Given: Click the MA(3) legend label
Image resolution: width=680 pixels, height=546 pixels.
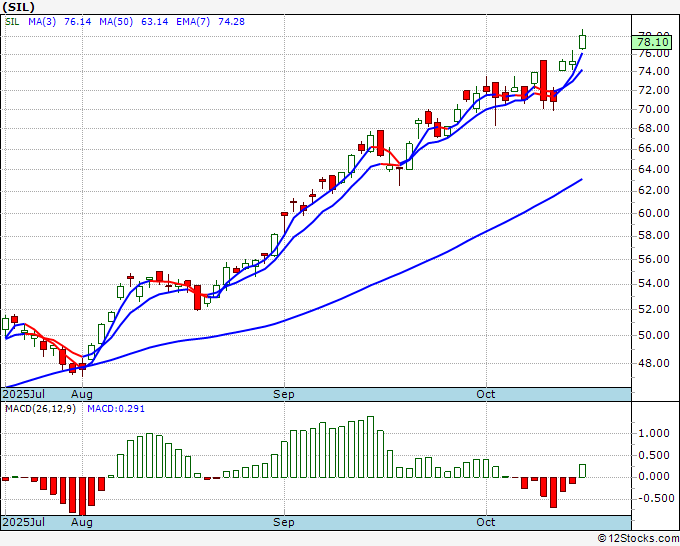Looking at the screenshot, I should coord(42,22).
